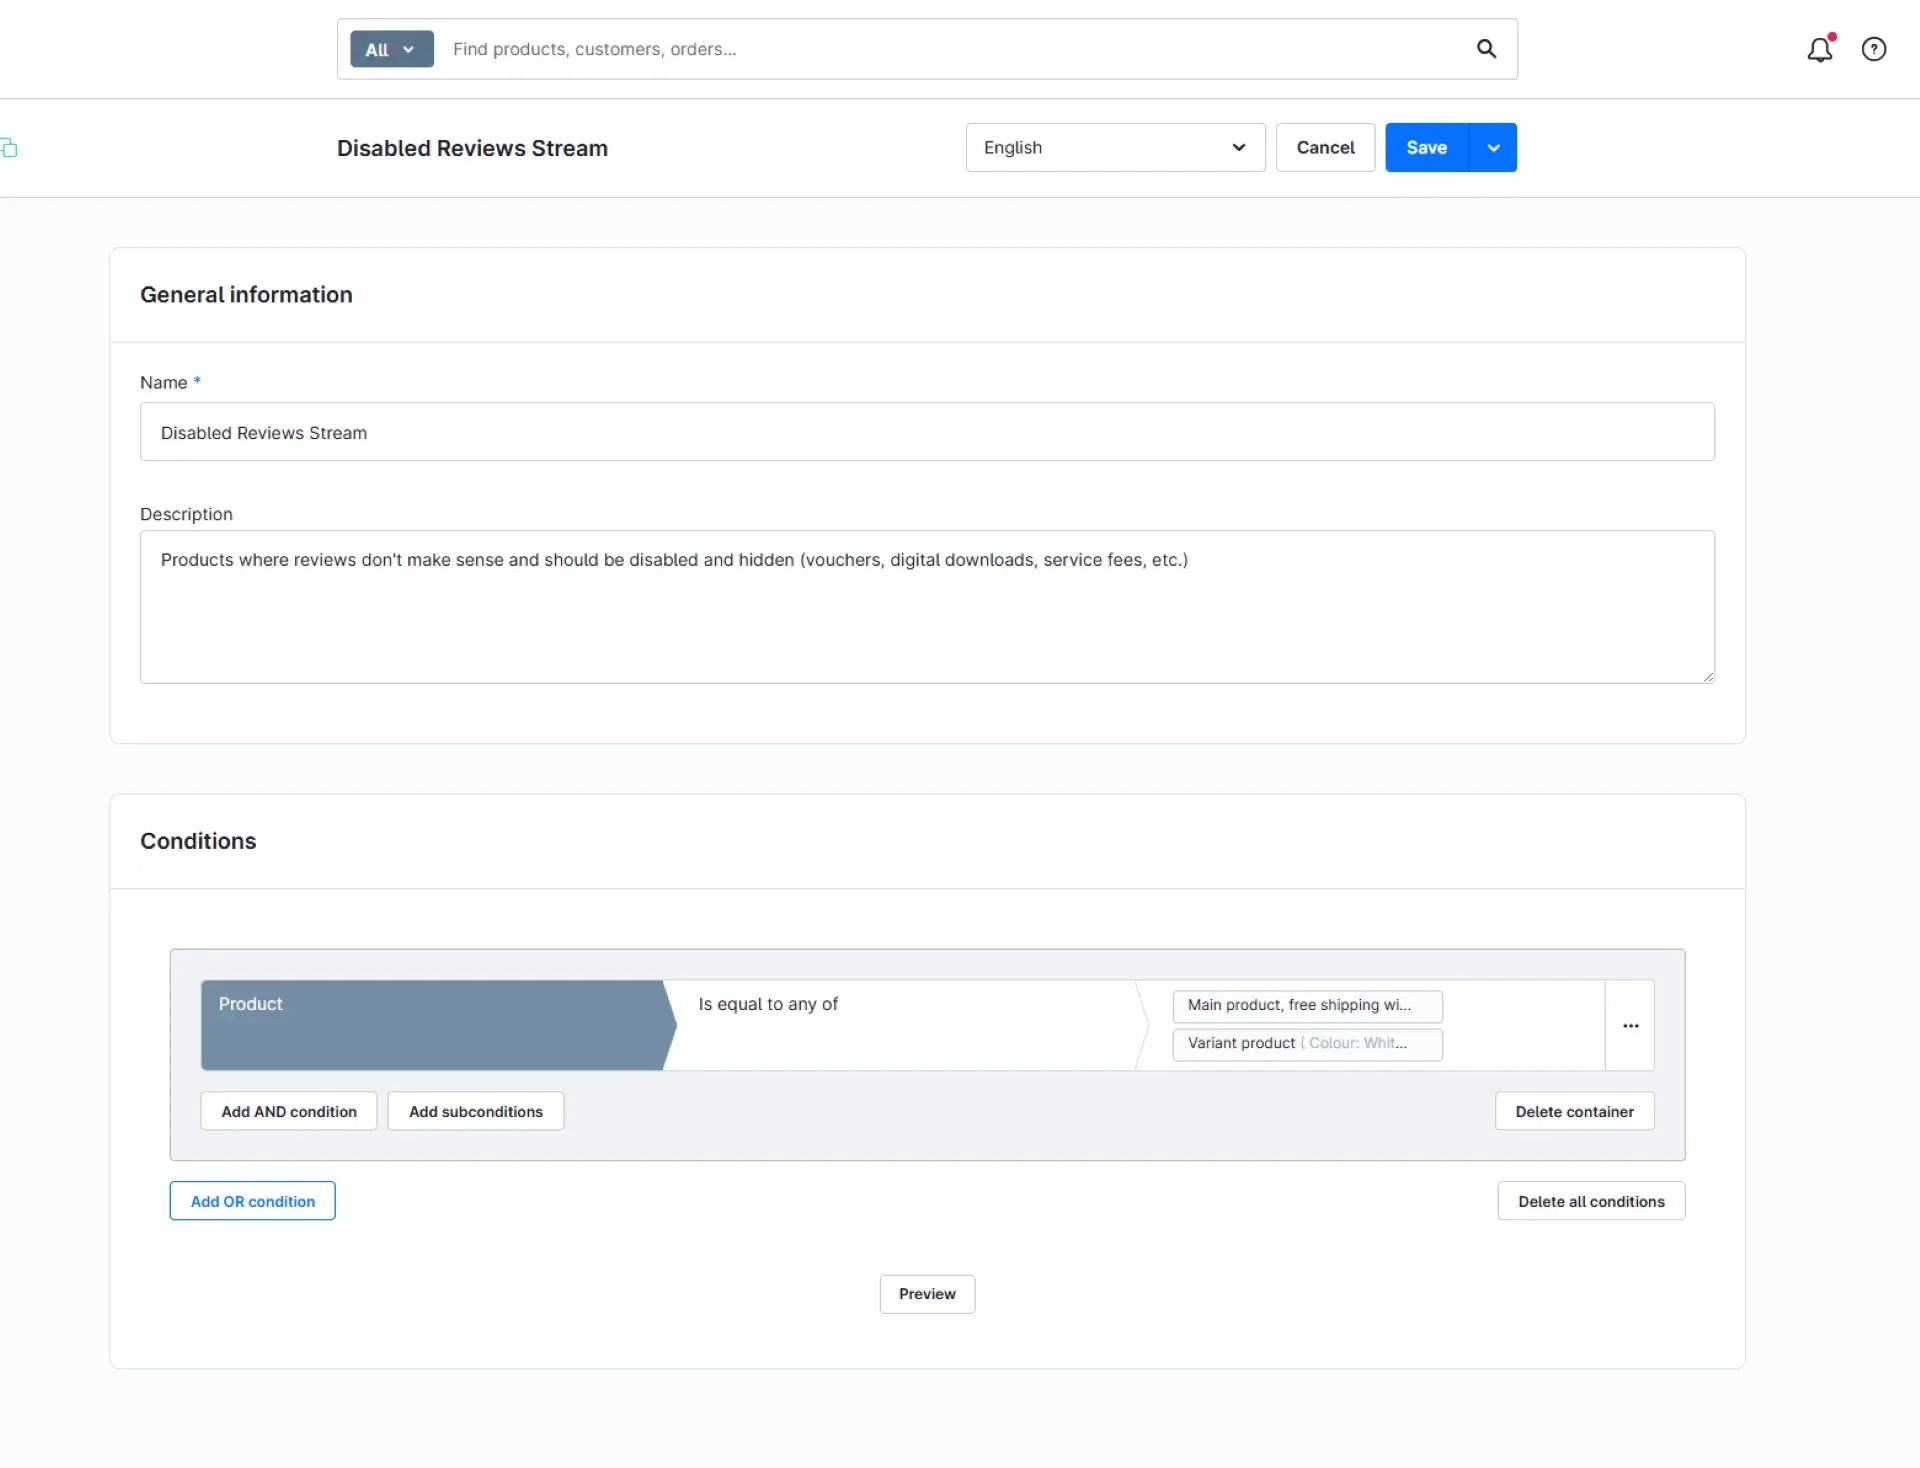The height and width of the screenshot is (1468, 1920).
Task: Add subconditions to the container
Action: 476,1112
